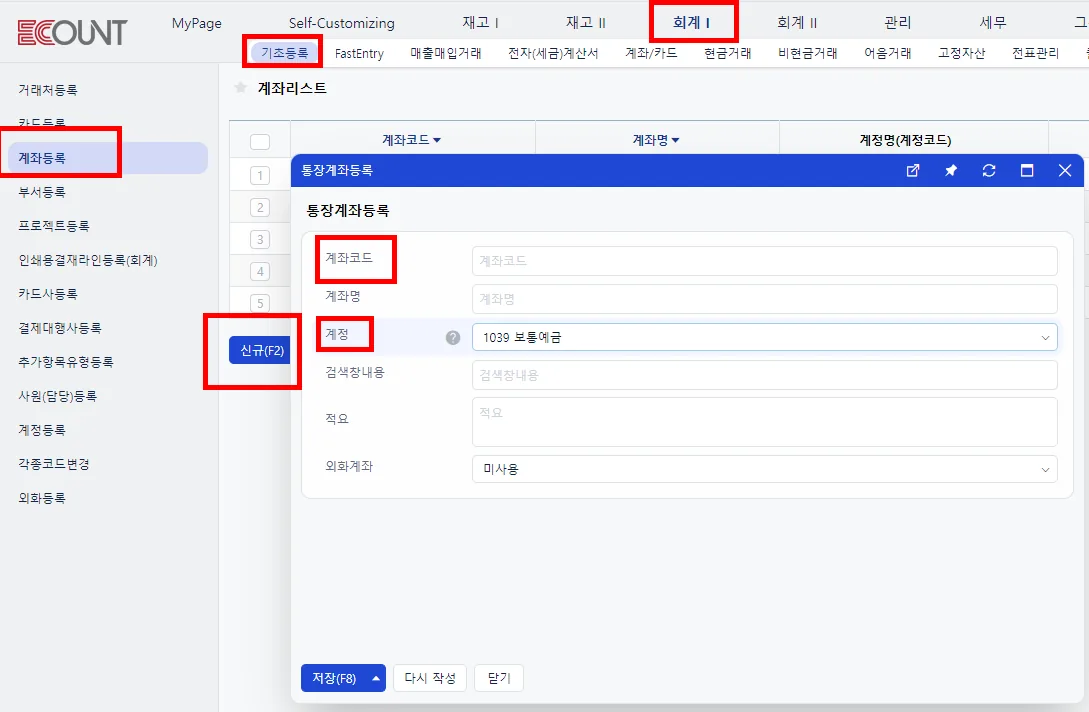The width and height of the screenshot is (1089, 712).
Task: Click the 검색창내용 input field
Action: tap(765, 375)
